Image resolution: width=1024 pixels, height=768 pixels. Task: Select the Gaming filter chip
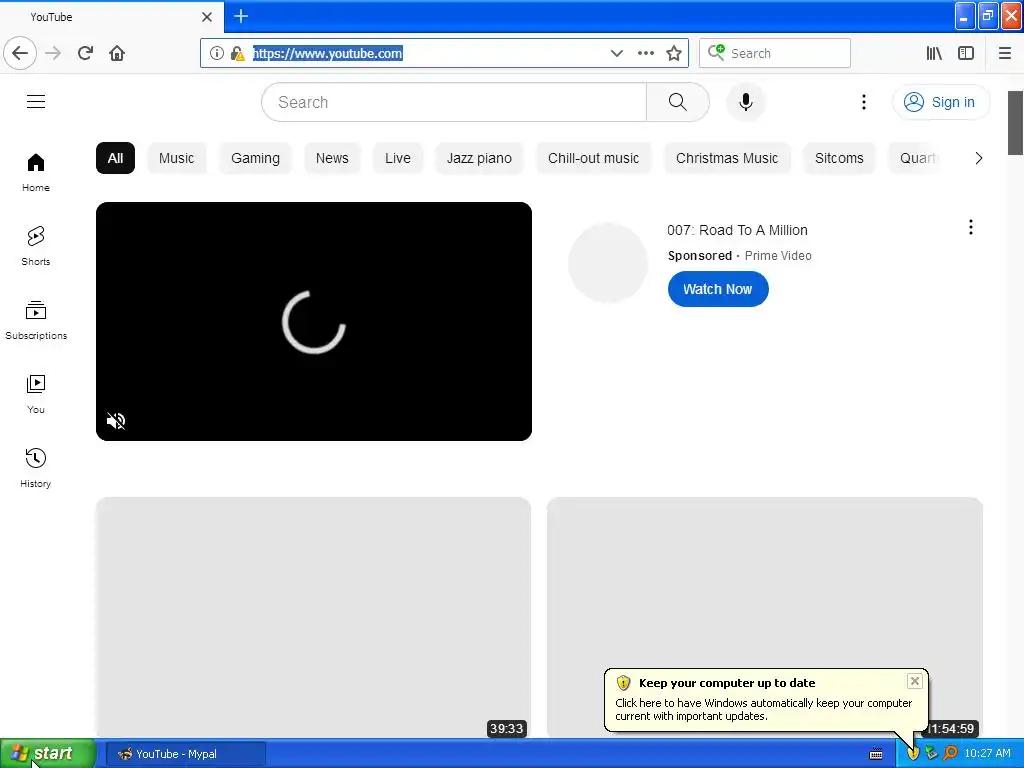tap(255, 158)
